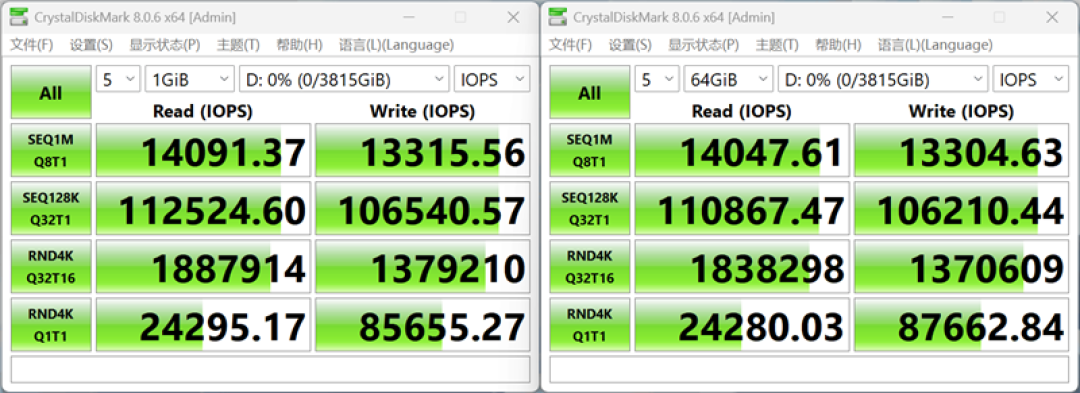Start RND4K Q1T1 test in right window
Screen dimensions: 1080x393
[590, 325]
